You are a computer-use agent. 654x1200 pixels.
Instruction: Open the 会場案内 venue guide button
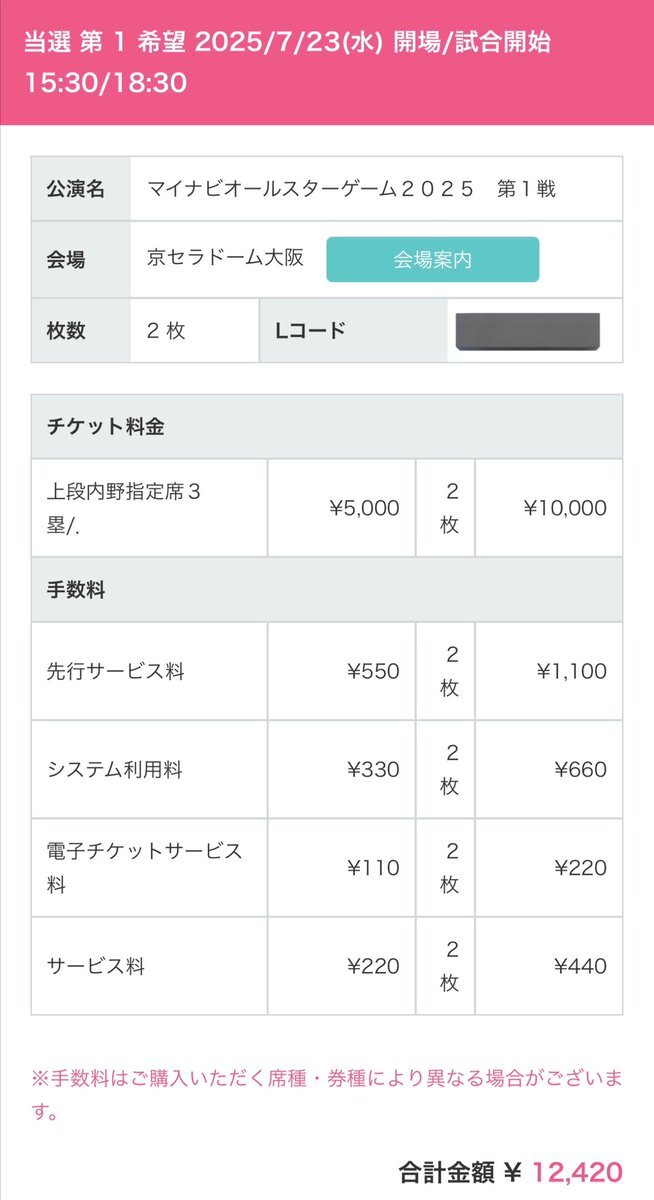tap(432, 260)
